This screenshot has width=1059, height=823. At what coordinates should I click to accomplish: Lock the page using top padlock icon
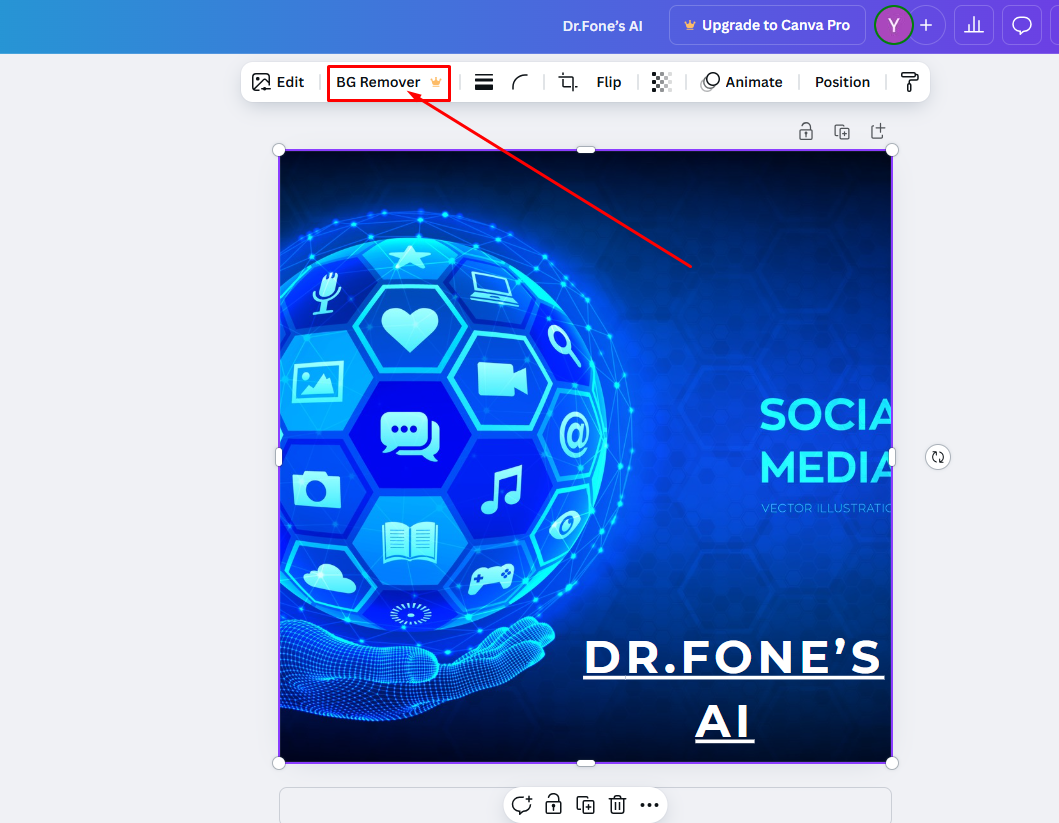806,131
